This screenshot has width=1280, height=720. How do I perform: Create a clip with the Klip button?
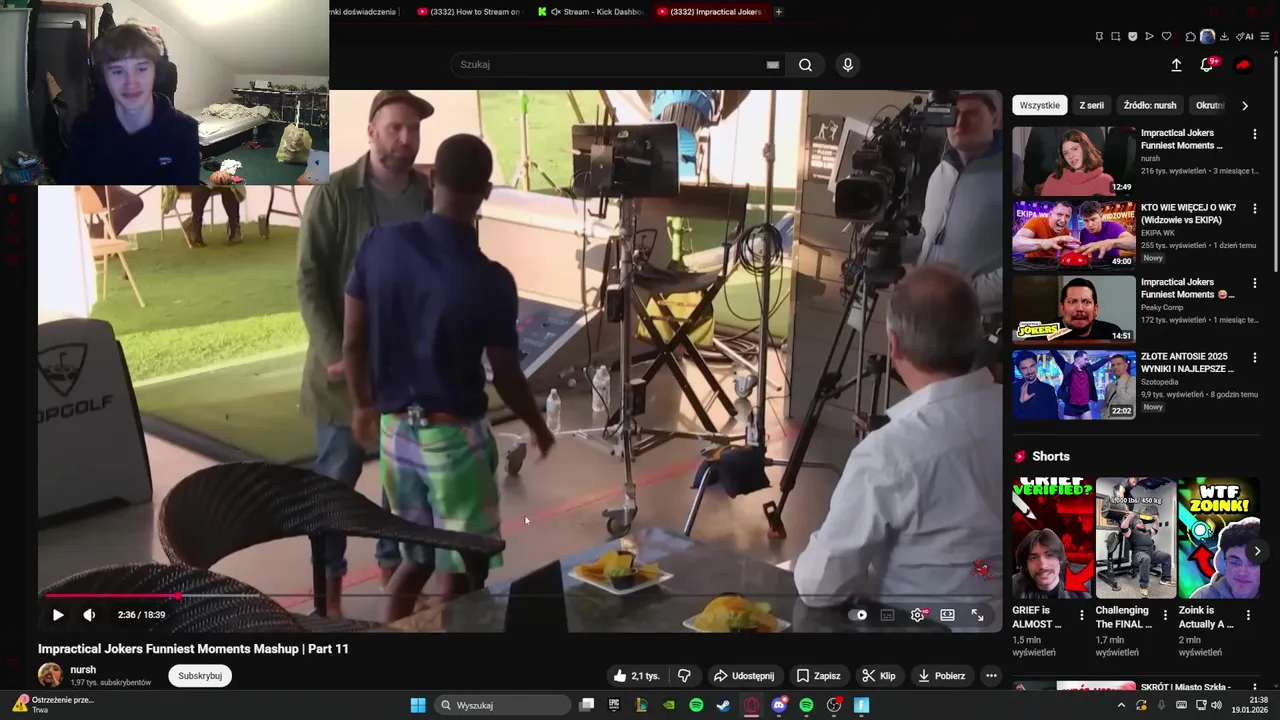click(879, 676)
